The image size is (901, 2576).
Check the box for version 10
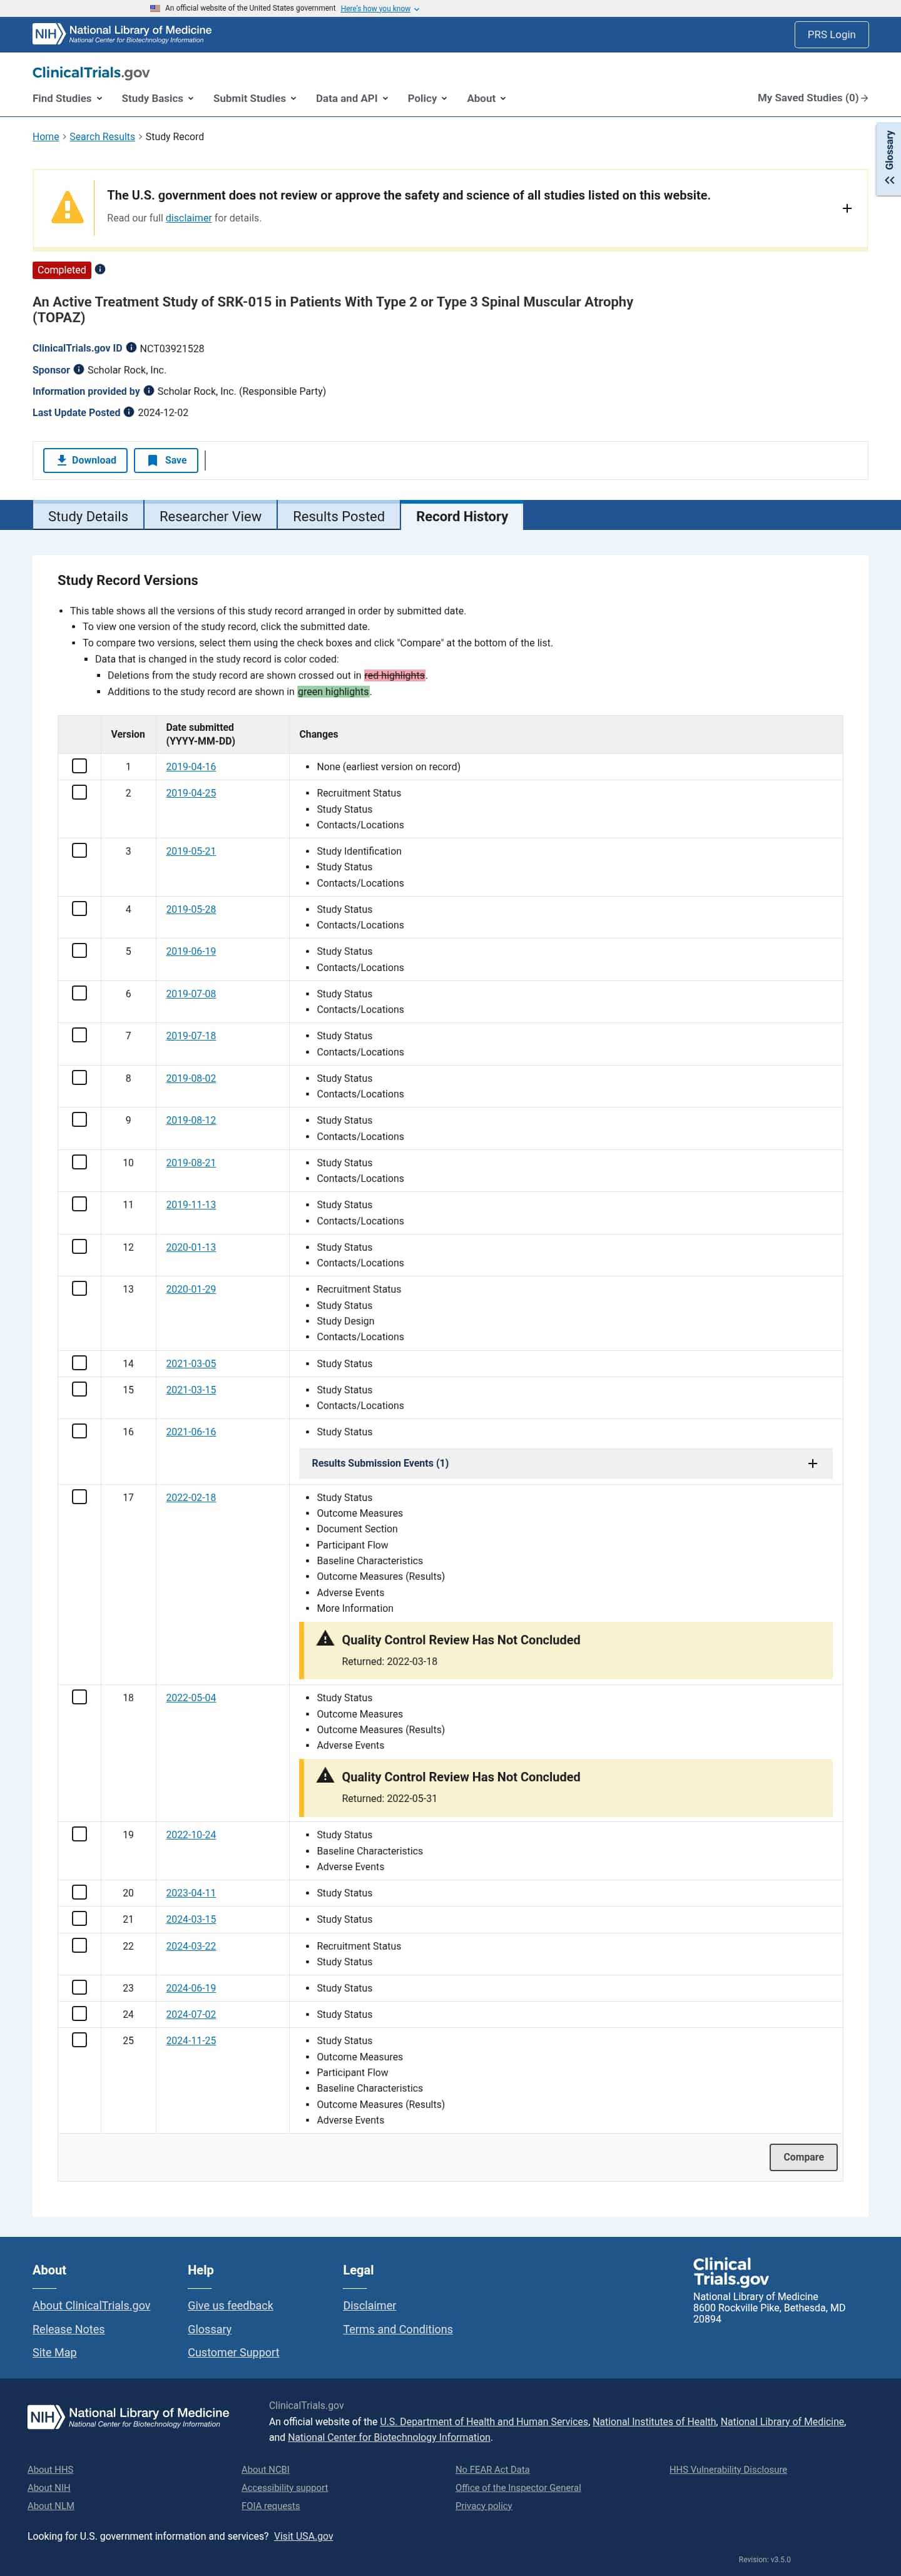click(79, 1162)
